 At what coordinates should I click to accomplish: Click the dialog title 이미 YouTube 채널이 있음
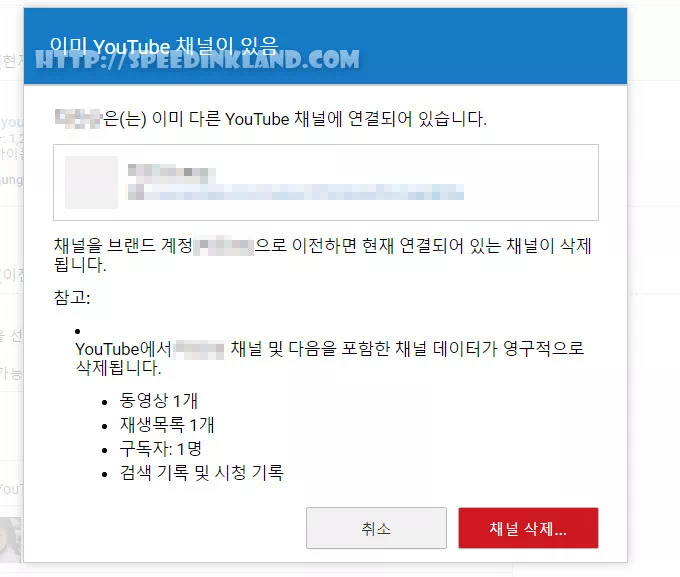click(x=164, y=45)
